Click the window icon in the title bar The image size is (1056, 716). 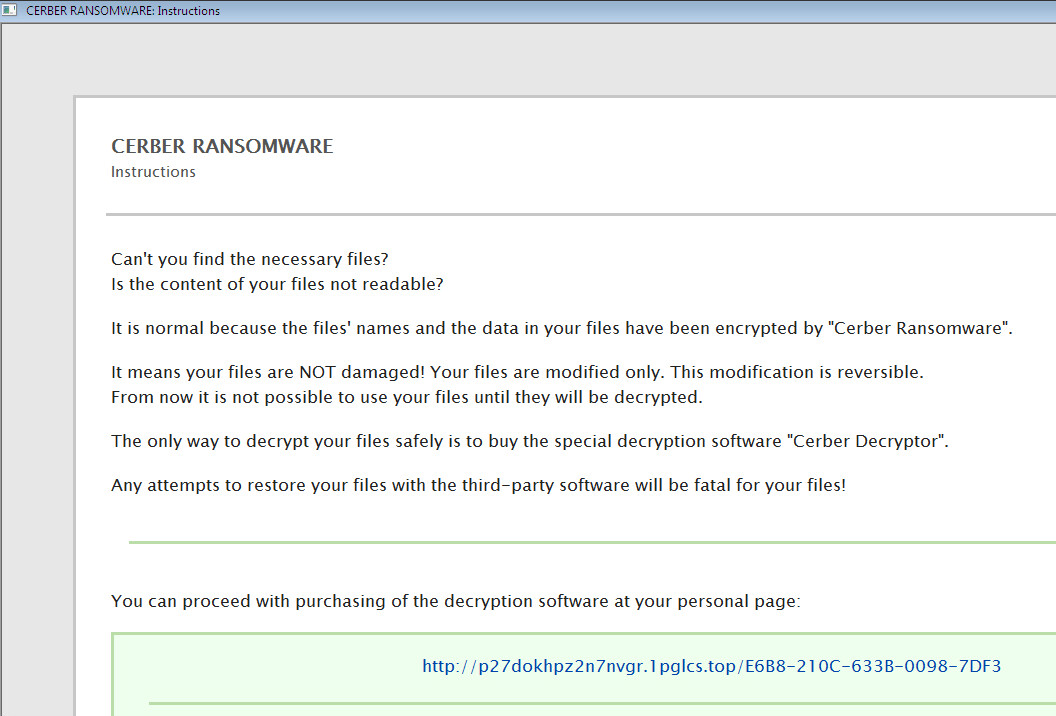[x=10, y=10]
